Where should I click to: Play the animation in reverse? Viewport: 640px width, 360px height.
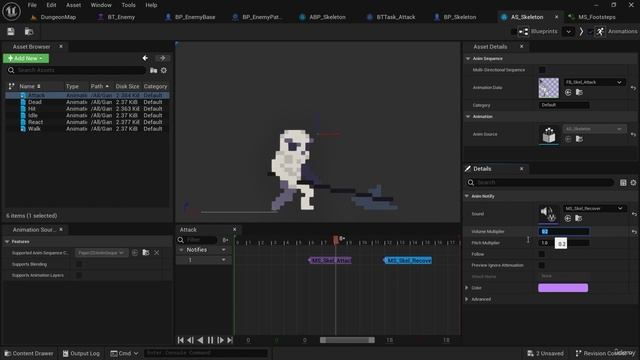[x=200, y=340]
